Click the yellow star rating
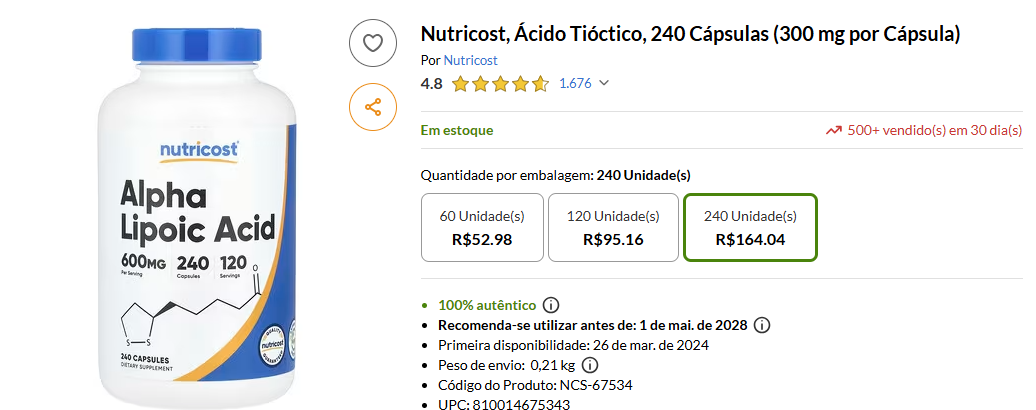The height and width of the screenshot is (410, 1036). click(x=500, y=84)
